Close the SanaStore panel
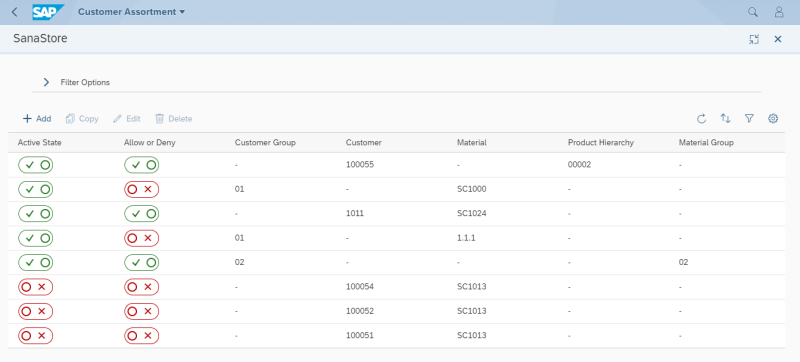The width and height of the screenshot is (800, 362). (778, 39)
